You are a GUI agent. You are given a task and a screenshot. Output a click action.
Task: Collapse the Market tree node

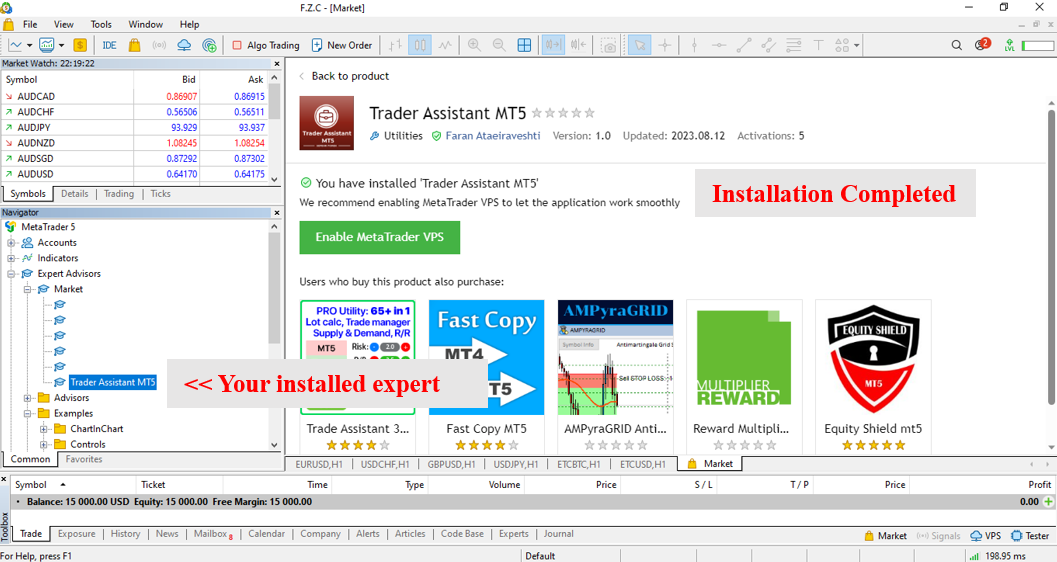[x=28, y=289]
